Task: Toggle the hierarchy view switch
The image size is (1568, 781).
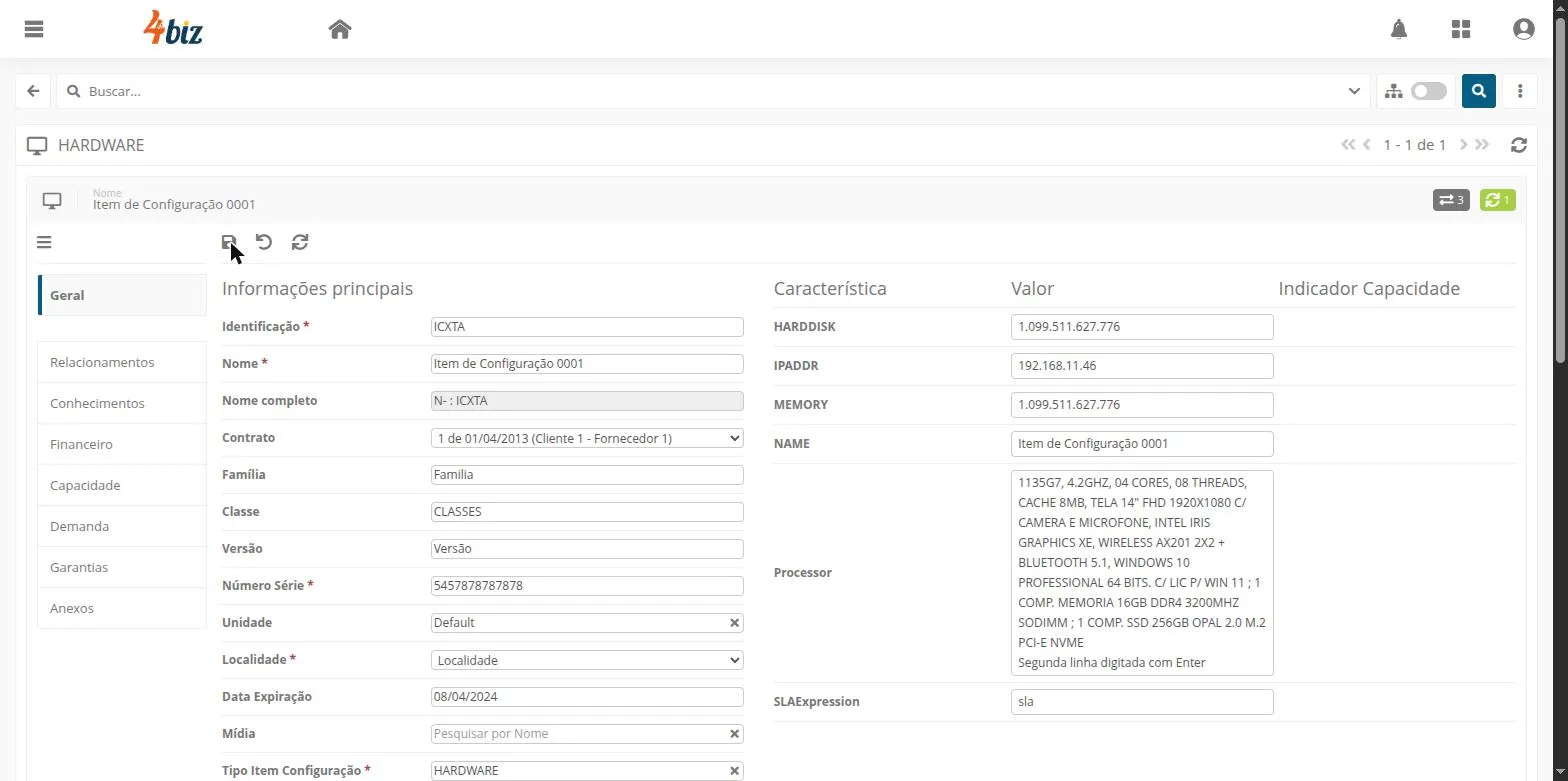Action: [1428, 91]
